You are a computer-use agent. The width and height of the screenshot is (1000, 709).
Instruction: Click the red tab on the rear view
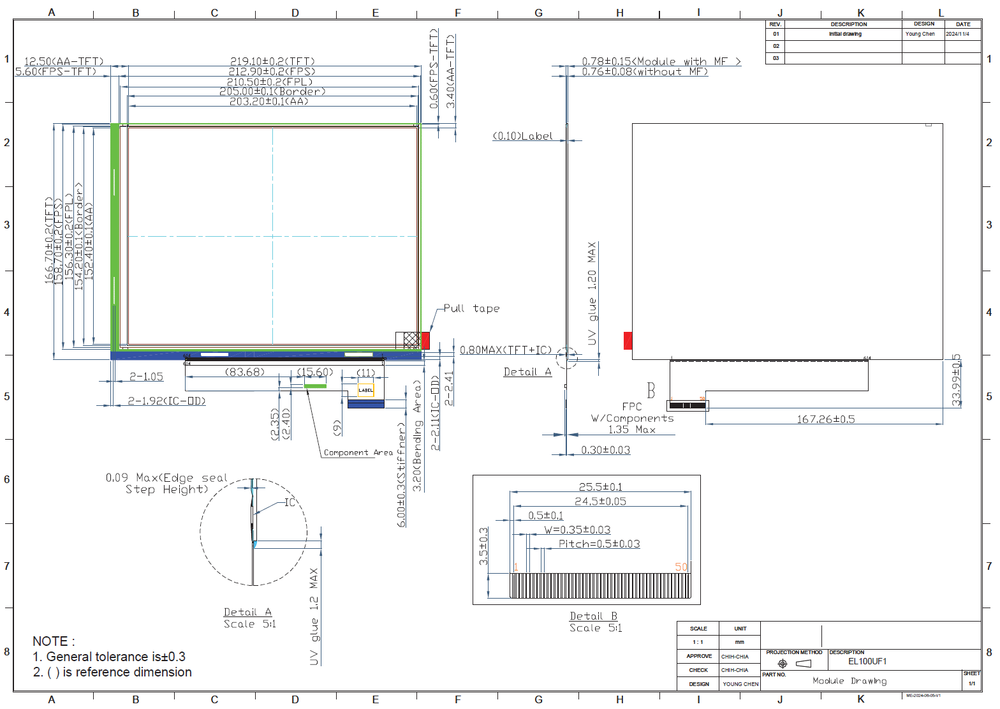(x=628, y=340)
